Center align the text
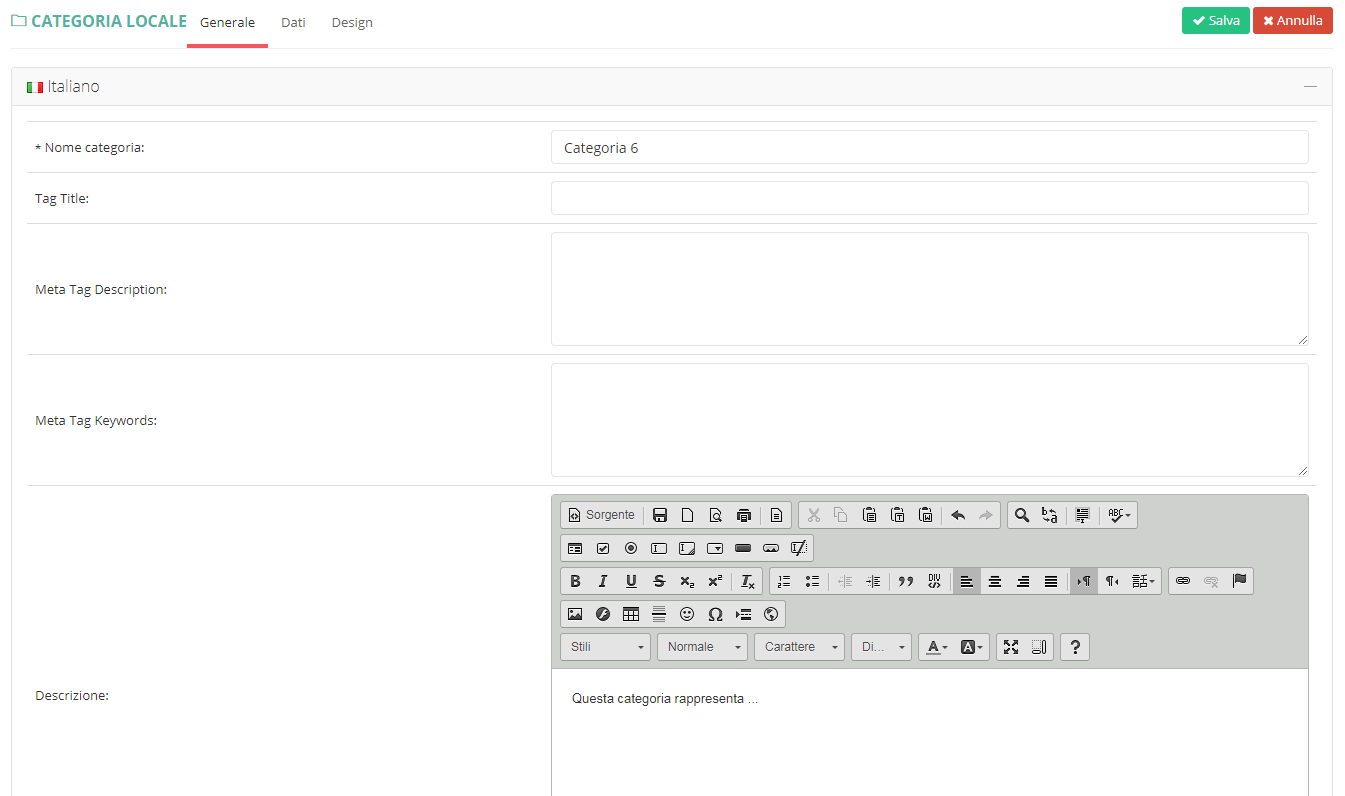Viewport: 1345px width, 796px height. pos(995,581)
